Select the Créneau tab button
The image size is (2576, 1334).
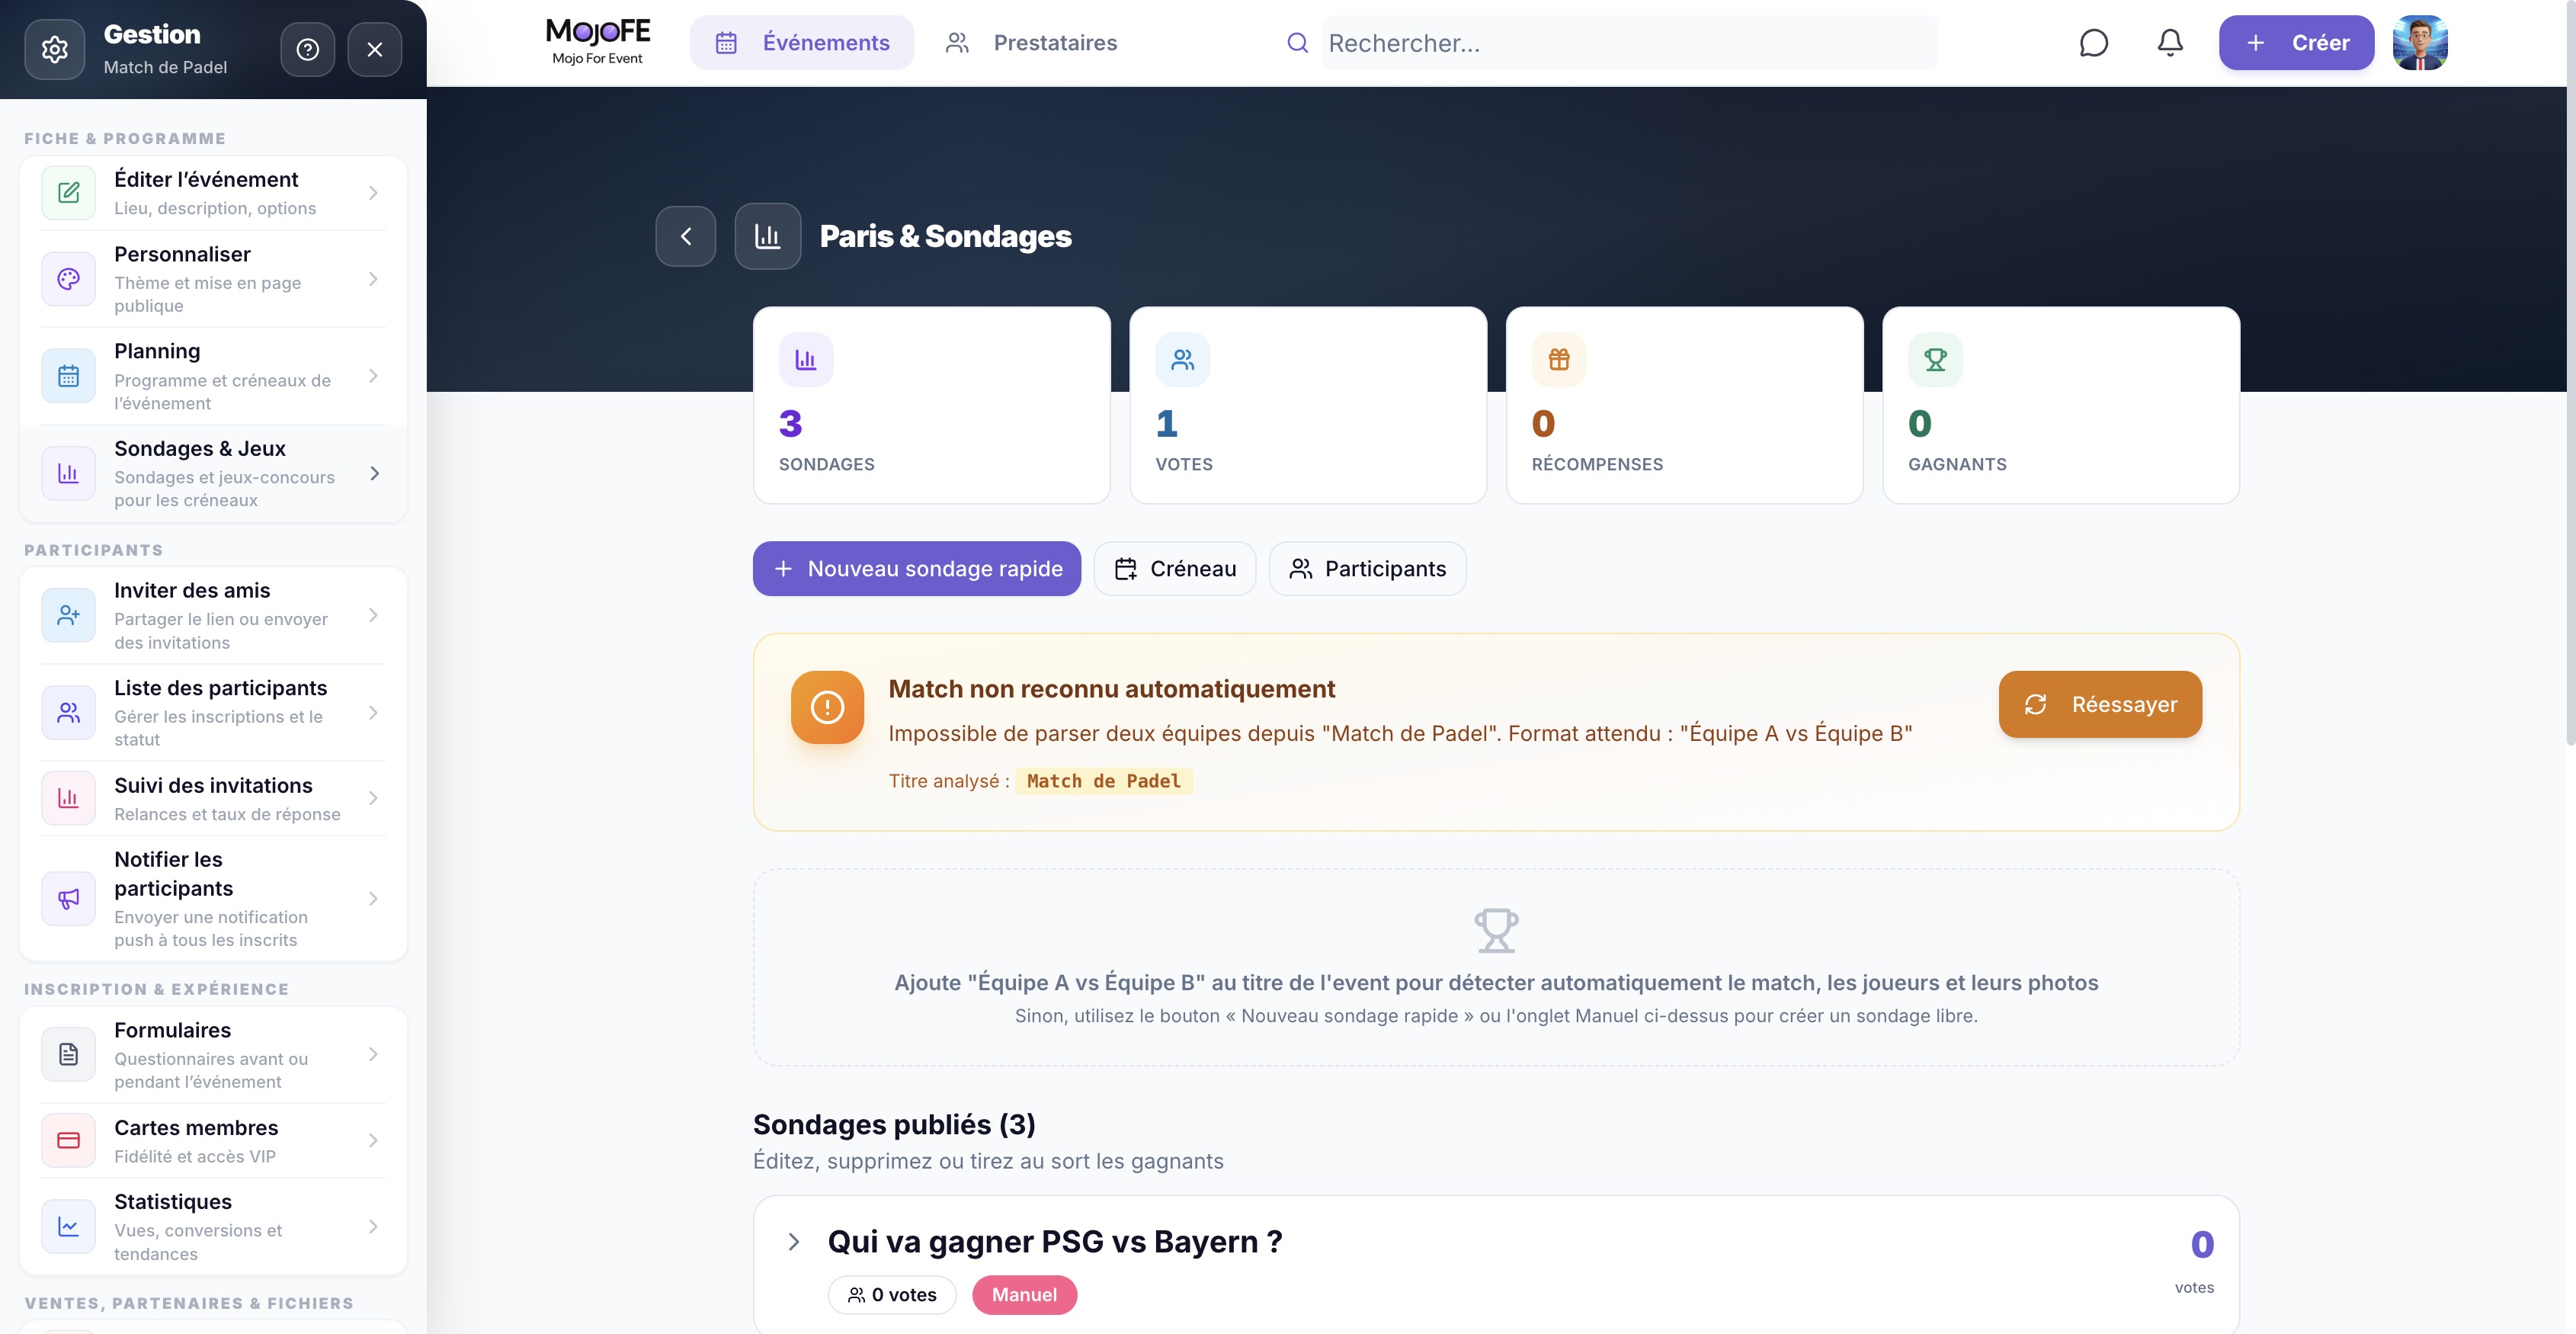(1175, 569)
